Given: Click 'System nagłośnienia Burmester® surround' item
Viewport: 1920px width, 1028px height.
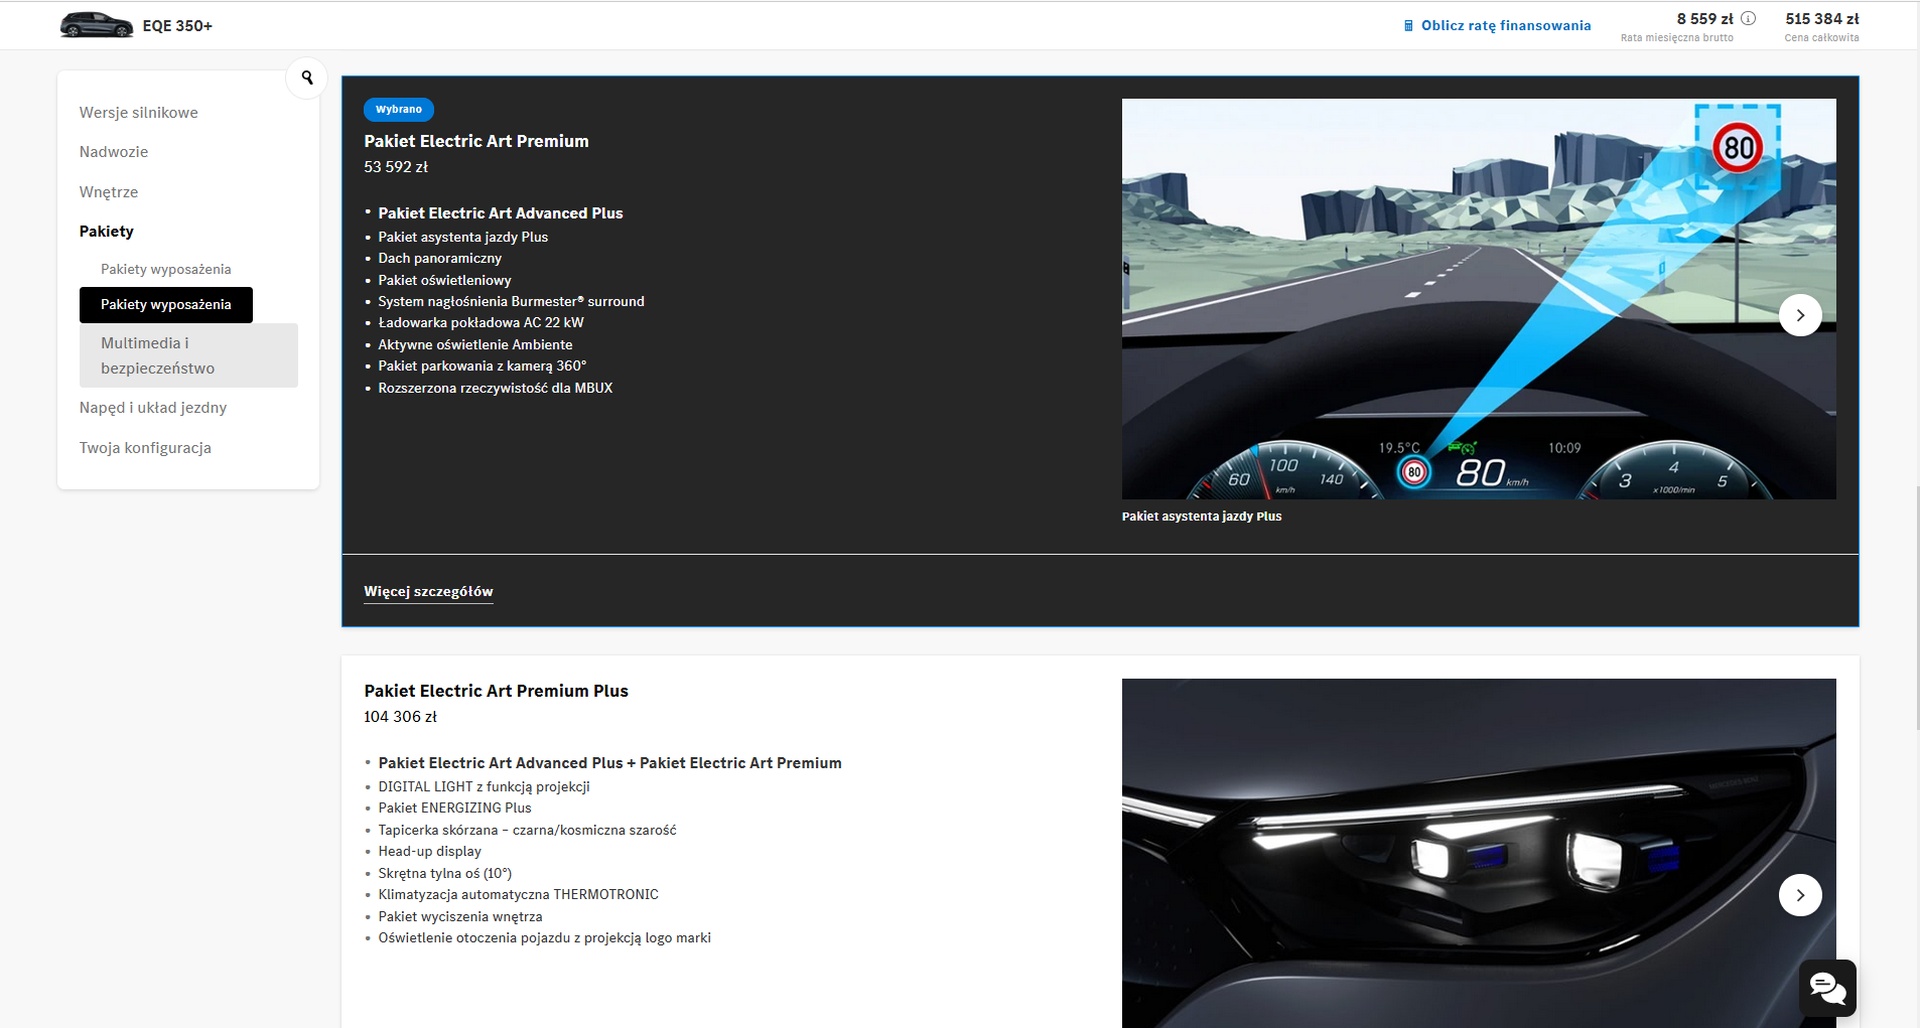Looking at the screenshot, I should (511, 302).
